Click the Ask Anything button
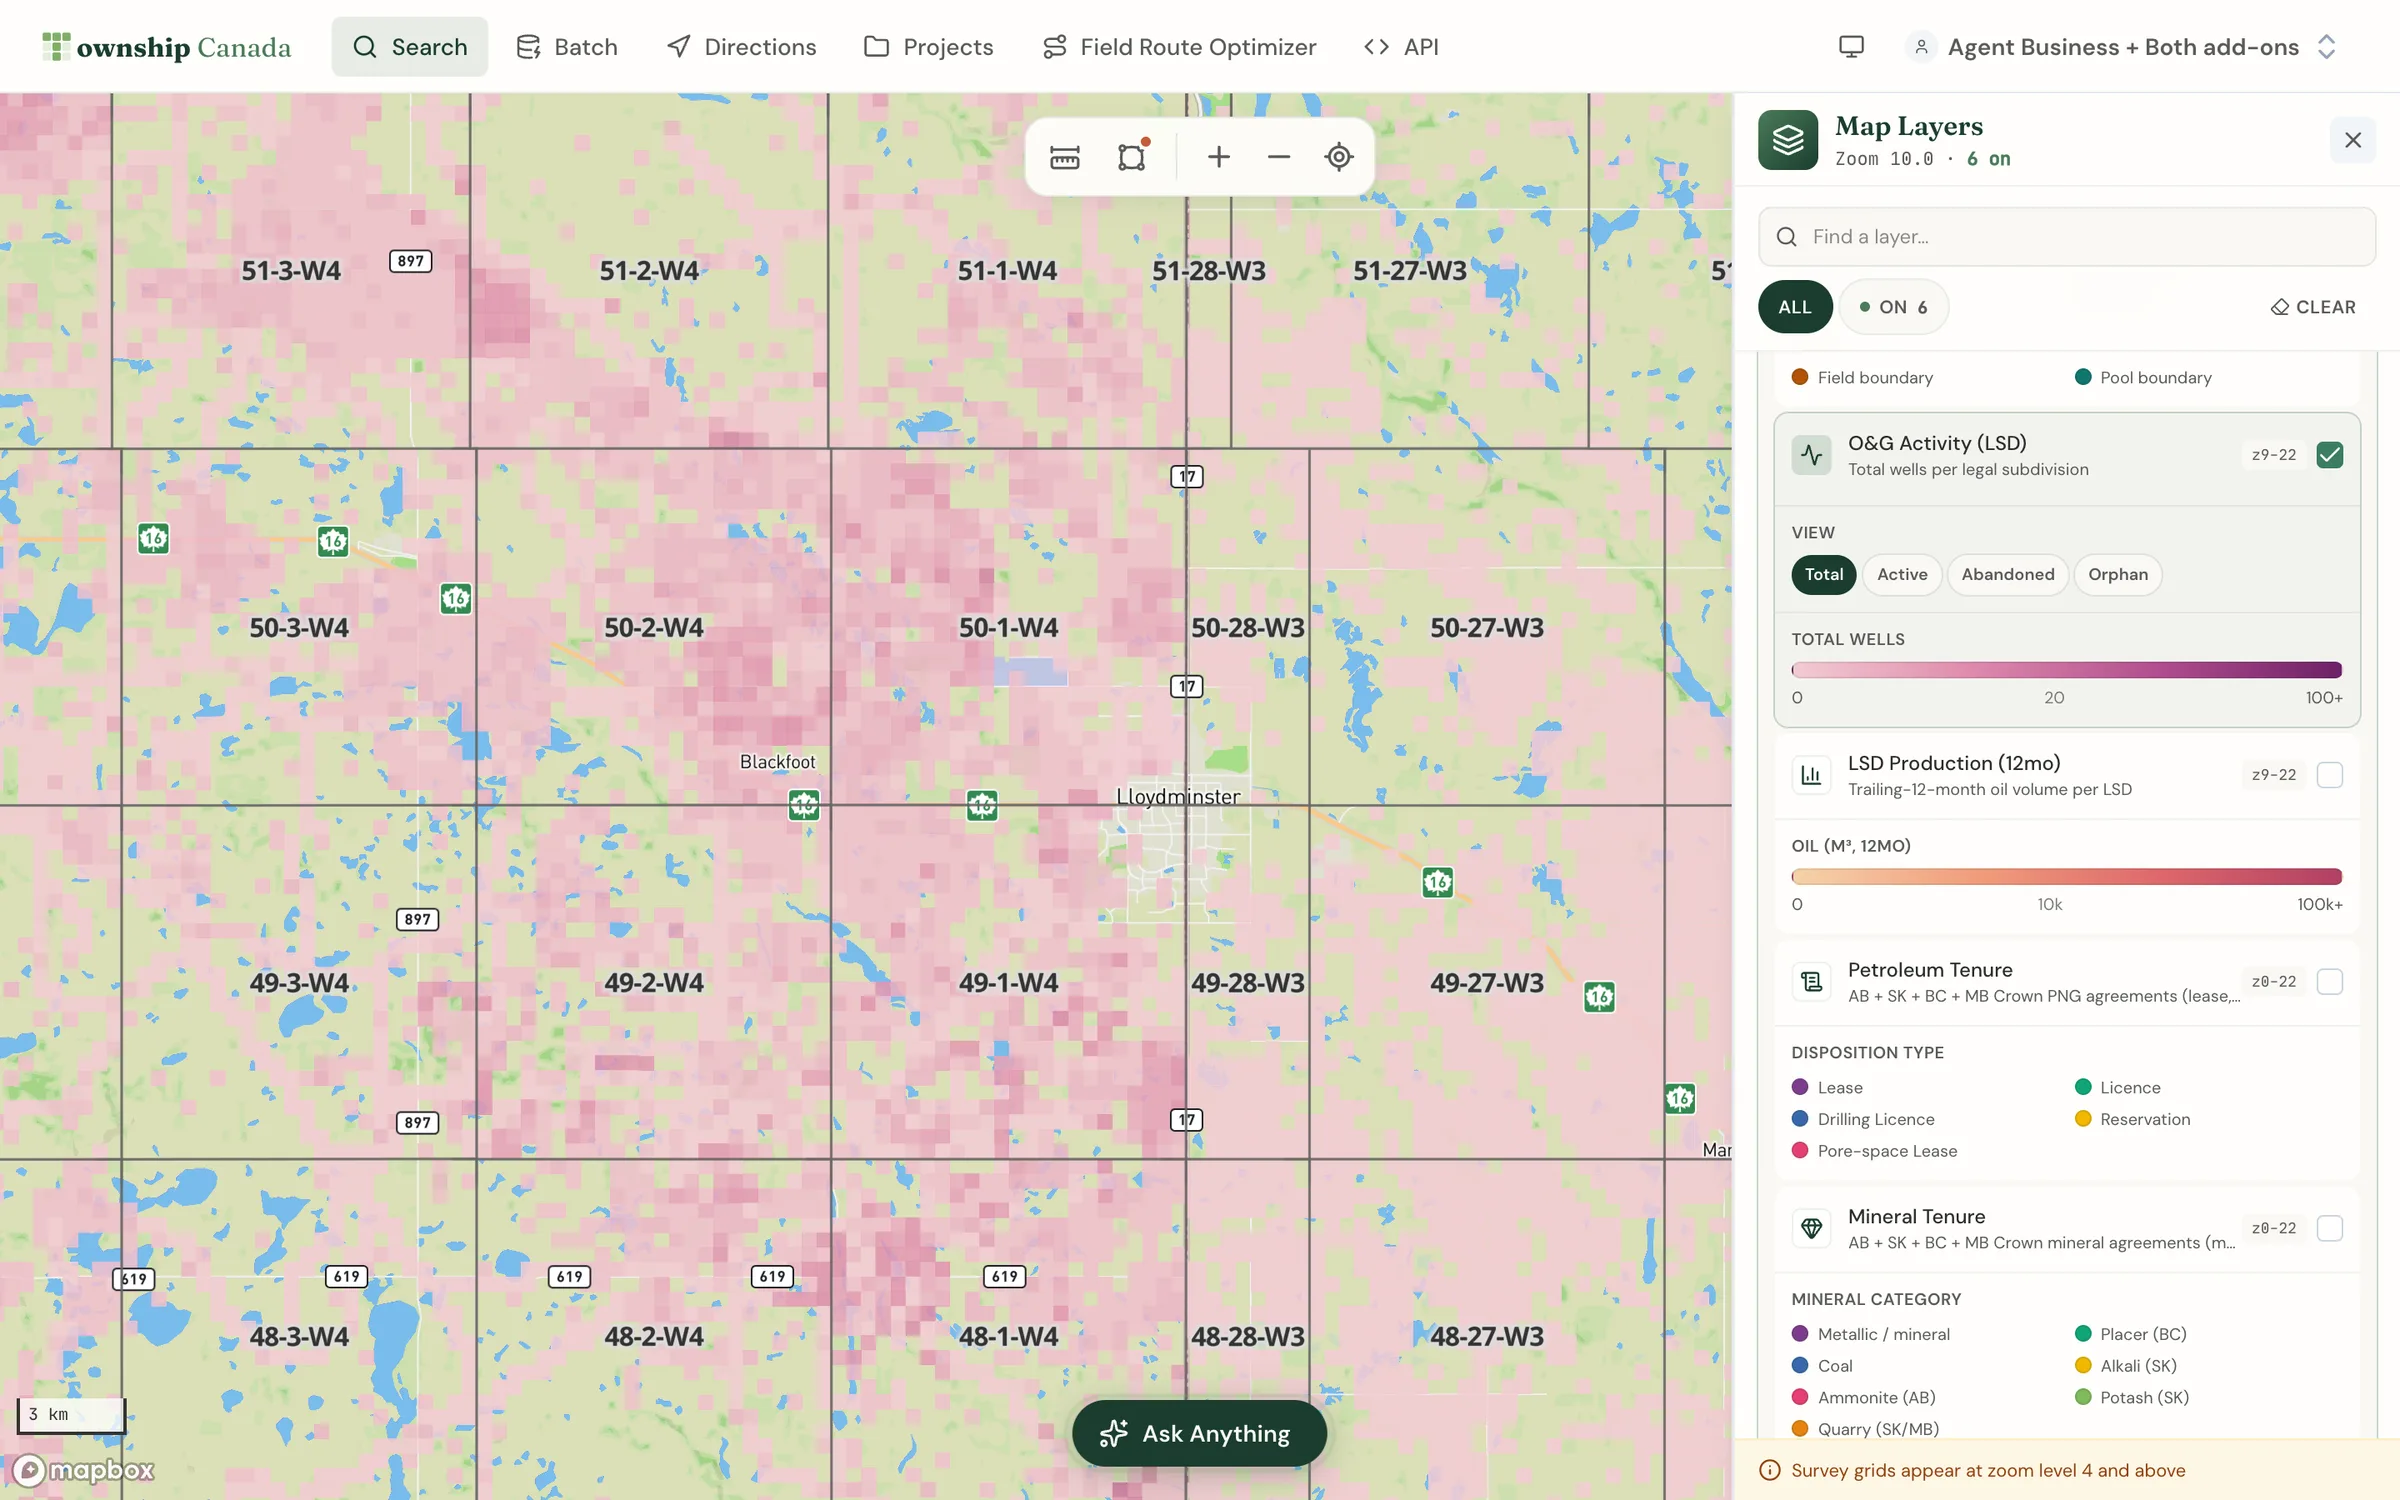 point(1199,1433)
